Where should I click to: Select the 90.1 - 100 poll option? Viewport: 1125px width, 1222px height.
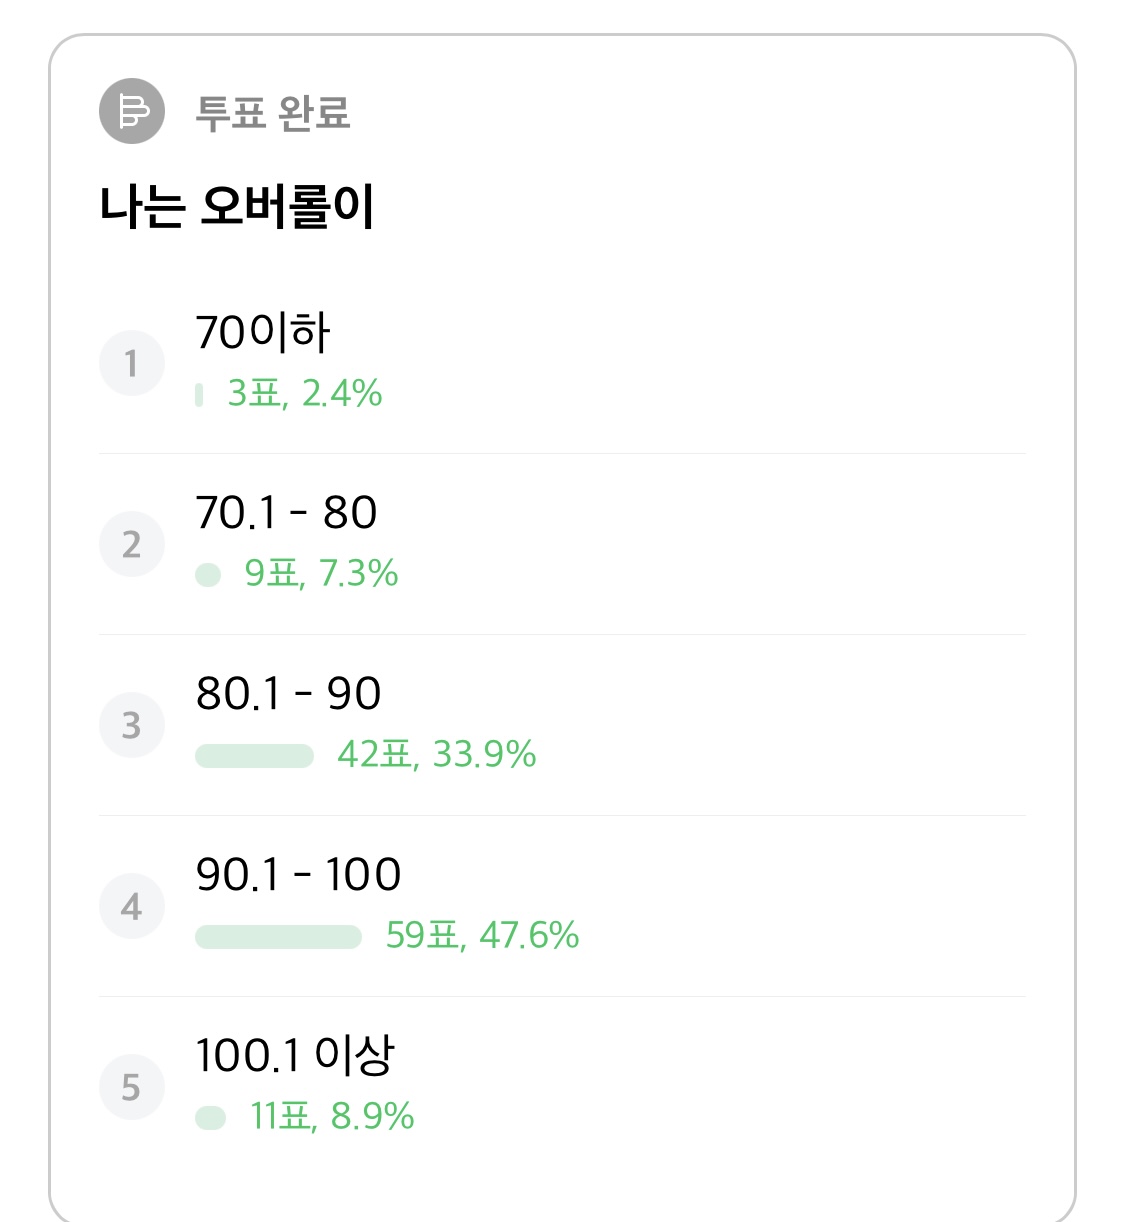tap(562, 906)
